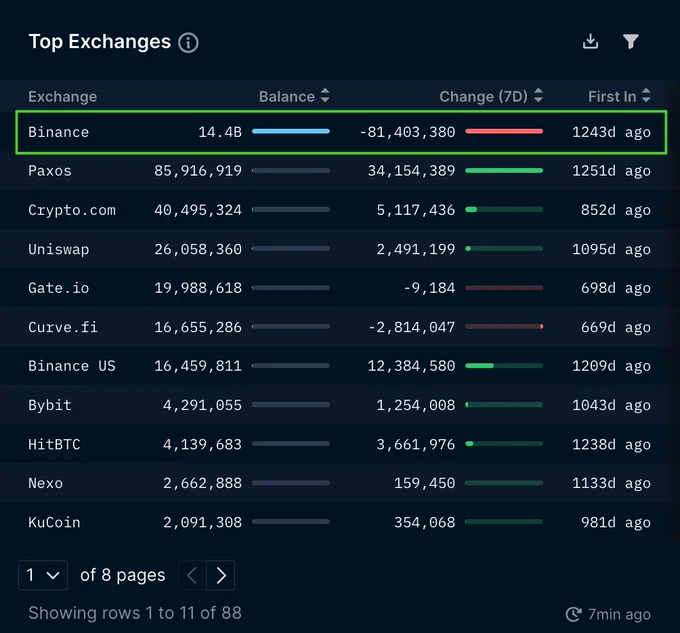Select the HitBTC exchange name
Viewport: 680px width, 633px height.
(54, 444)
